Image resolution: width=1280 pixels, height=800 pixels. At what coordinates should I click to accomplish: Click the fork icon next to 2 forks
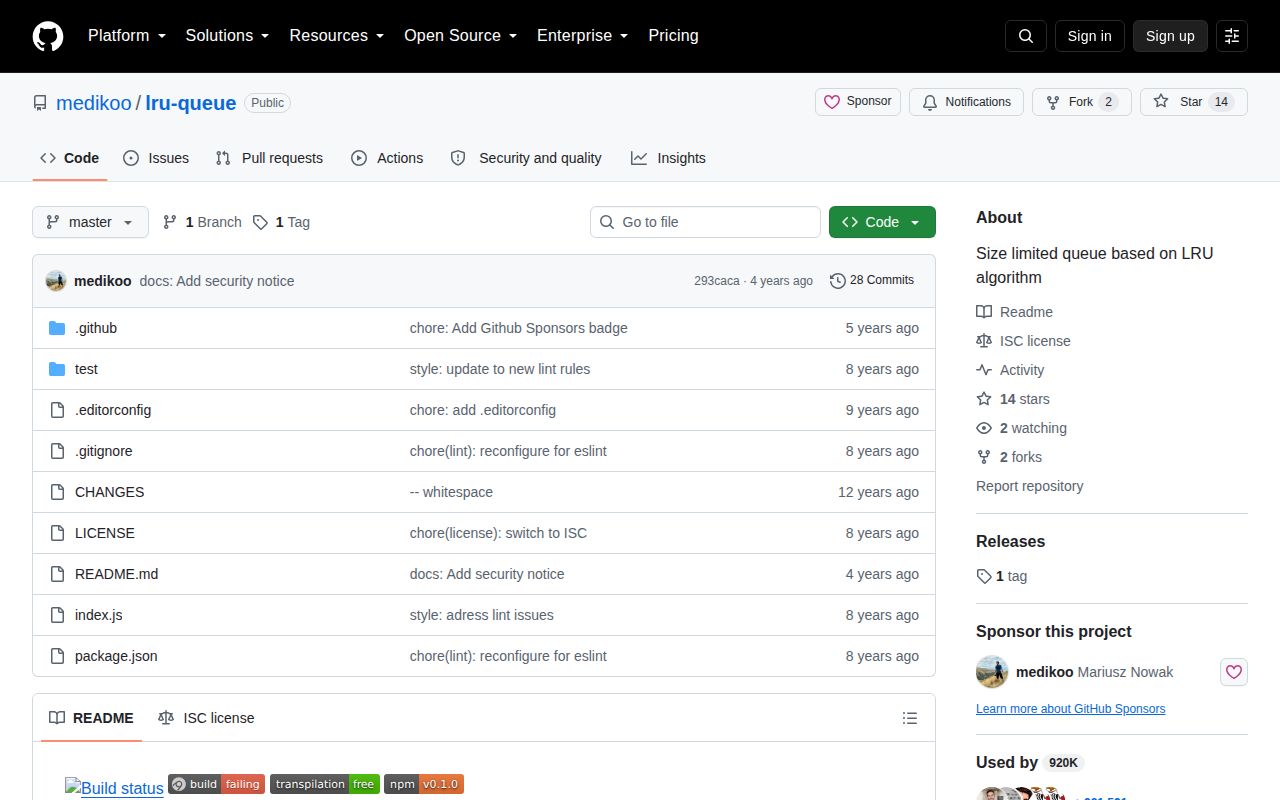984,457
